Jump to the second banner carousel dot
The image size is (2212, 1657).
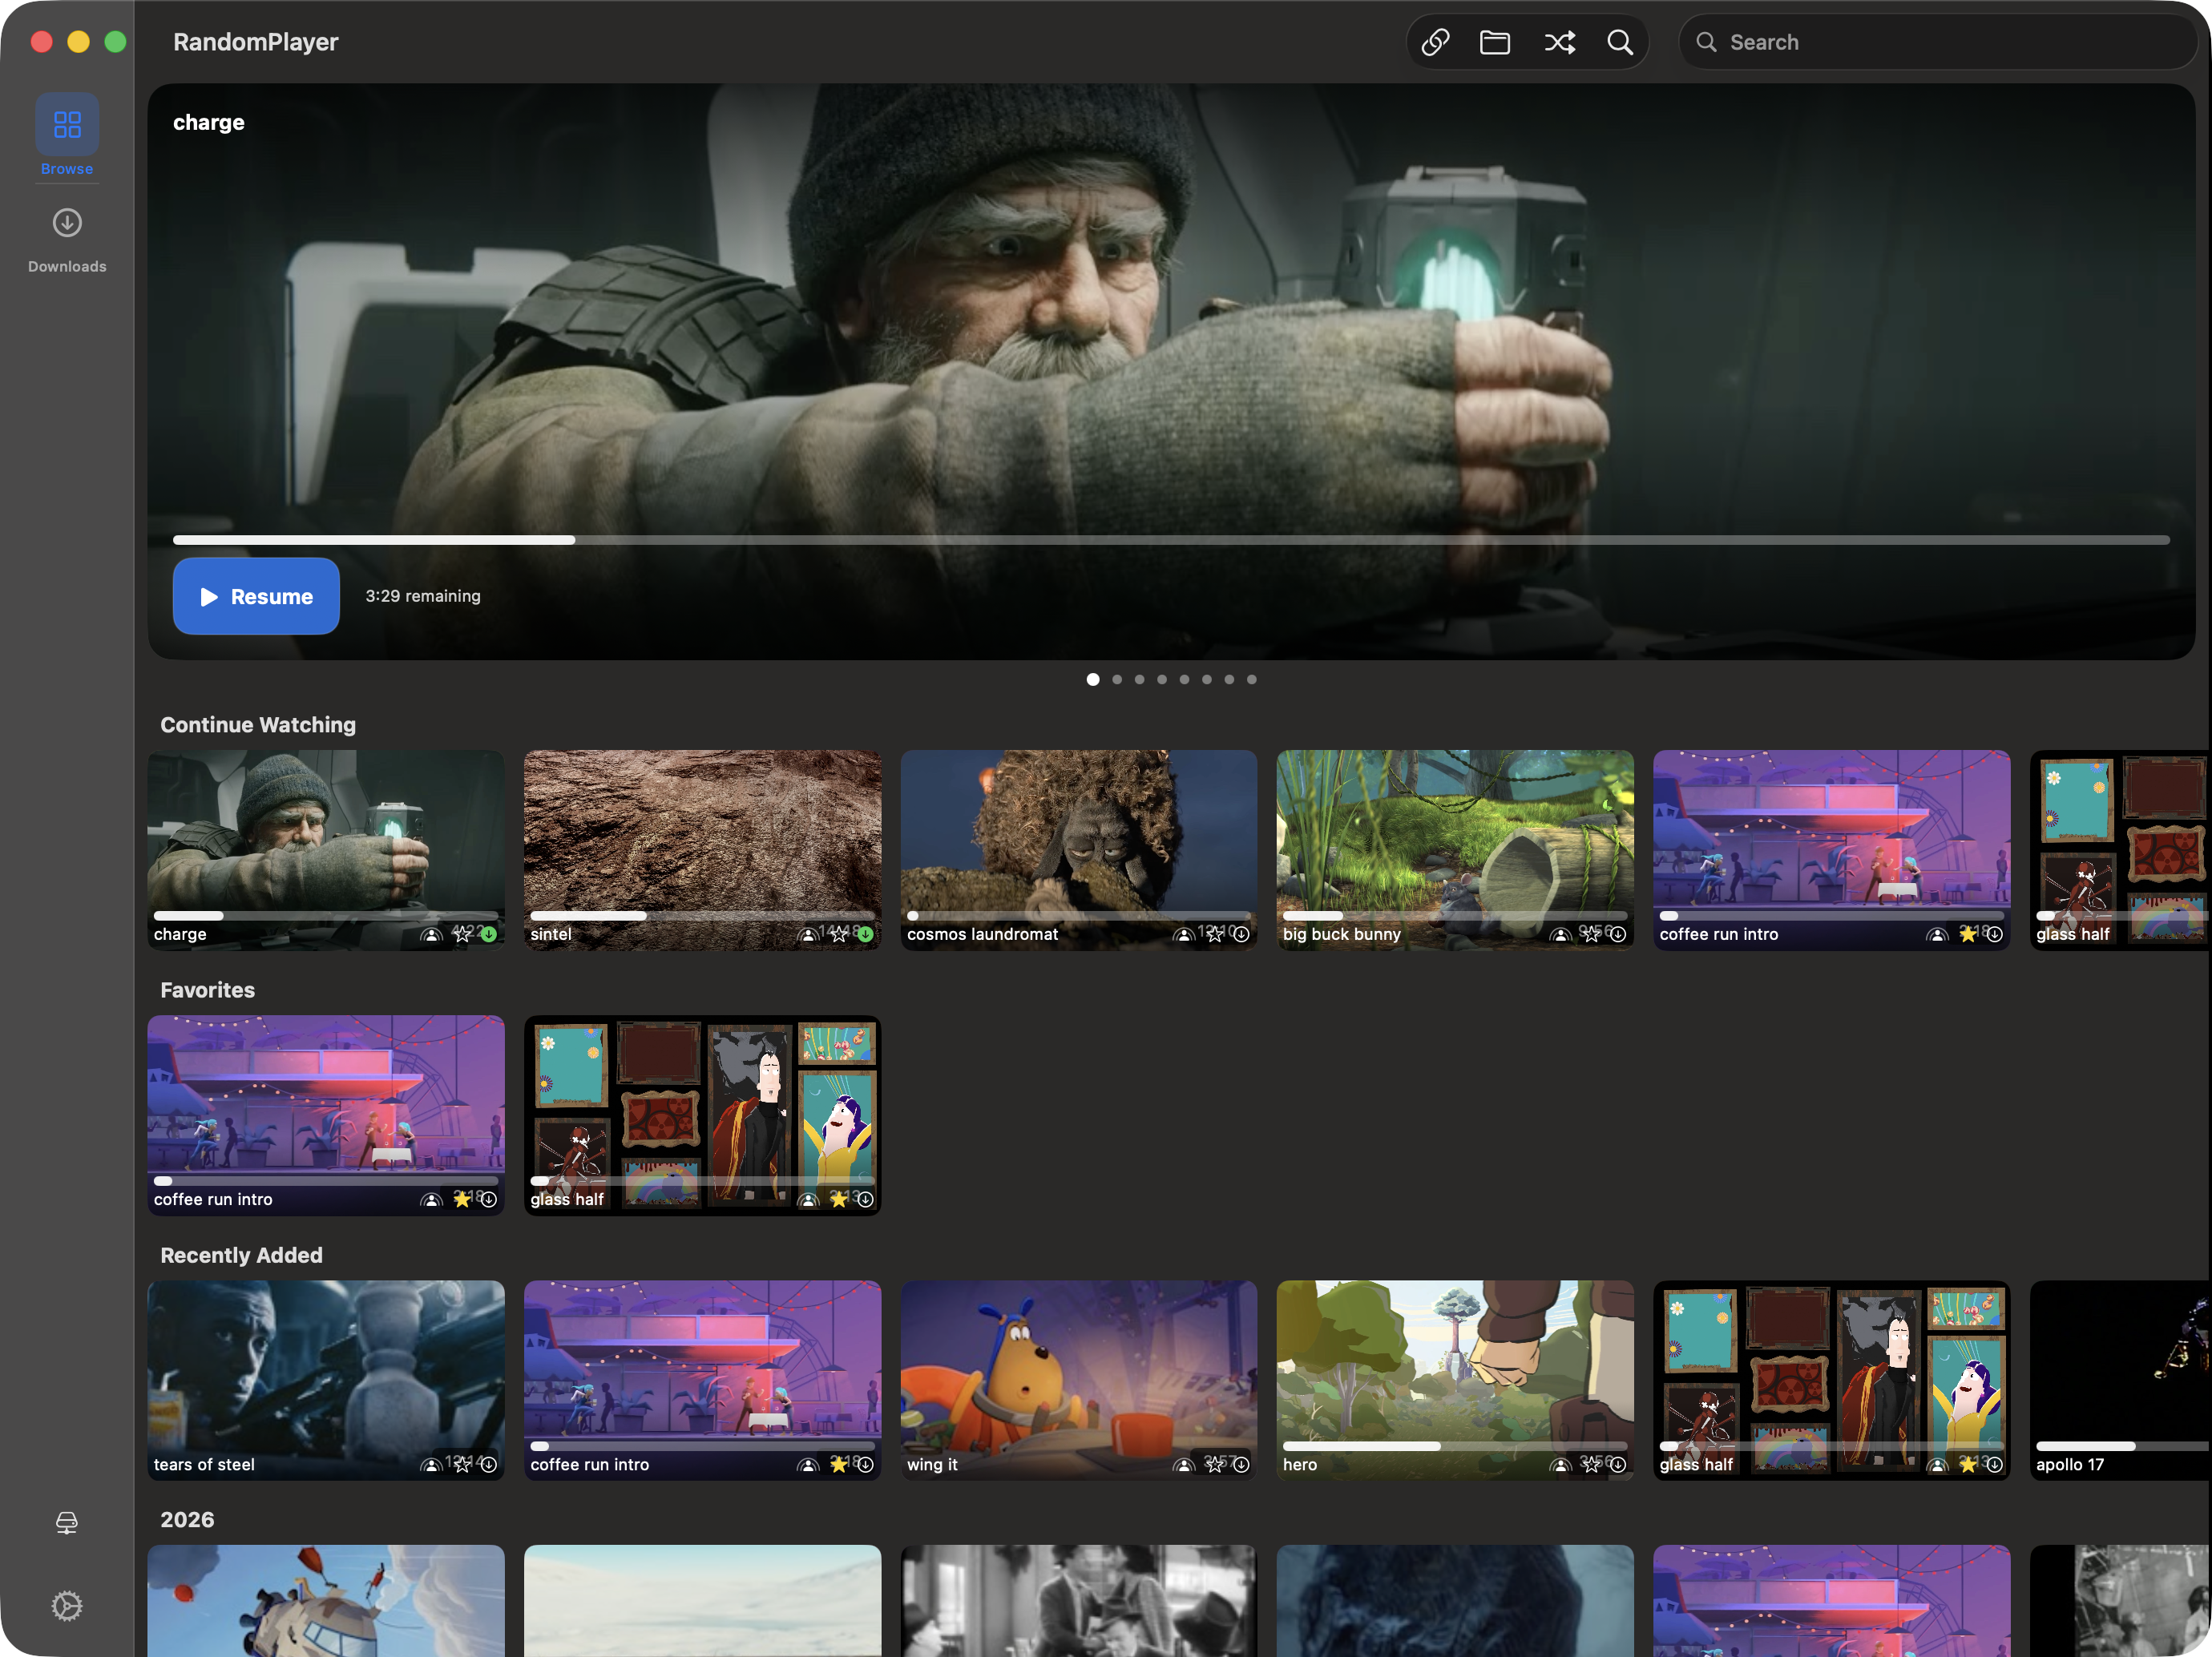(x=1117, y=679)
